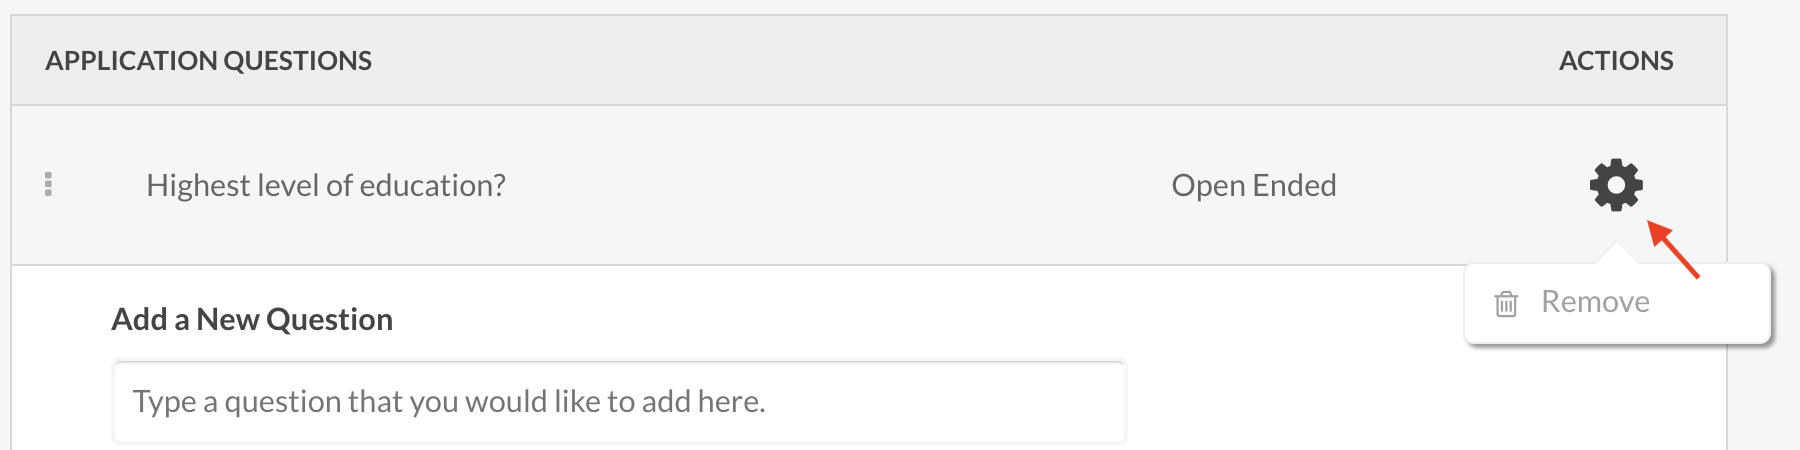Select the 'Highest level of education?' question row
Screen dimensions: 1800x450
(869, 185)
